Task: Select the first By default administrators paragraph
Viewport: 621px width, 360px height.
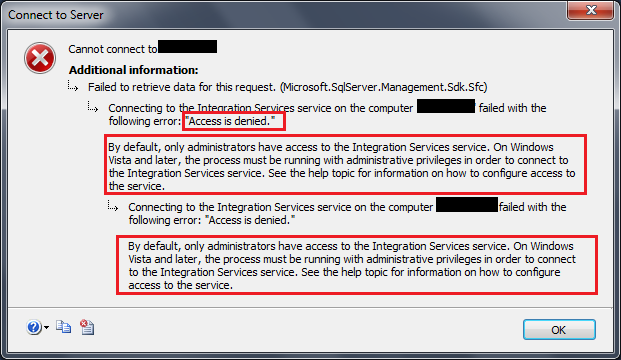Action: (x=342, y=166)
